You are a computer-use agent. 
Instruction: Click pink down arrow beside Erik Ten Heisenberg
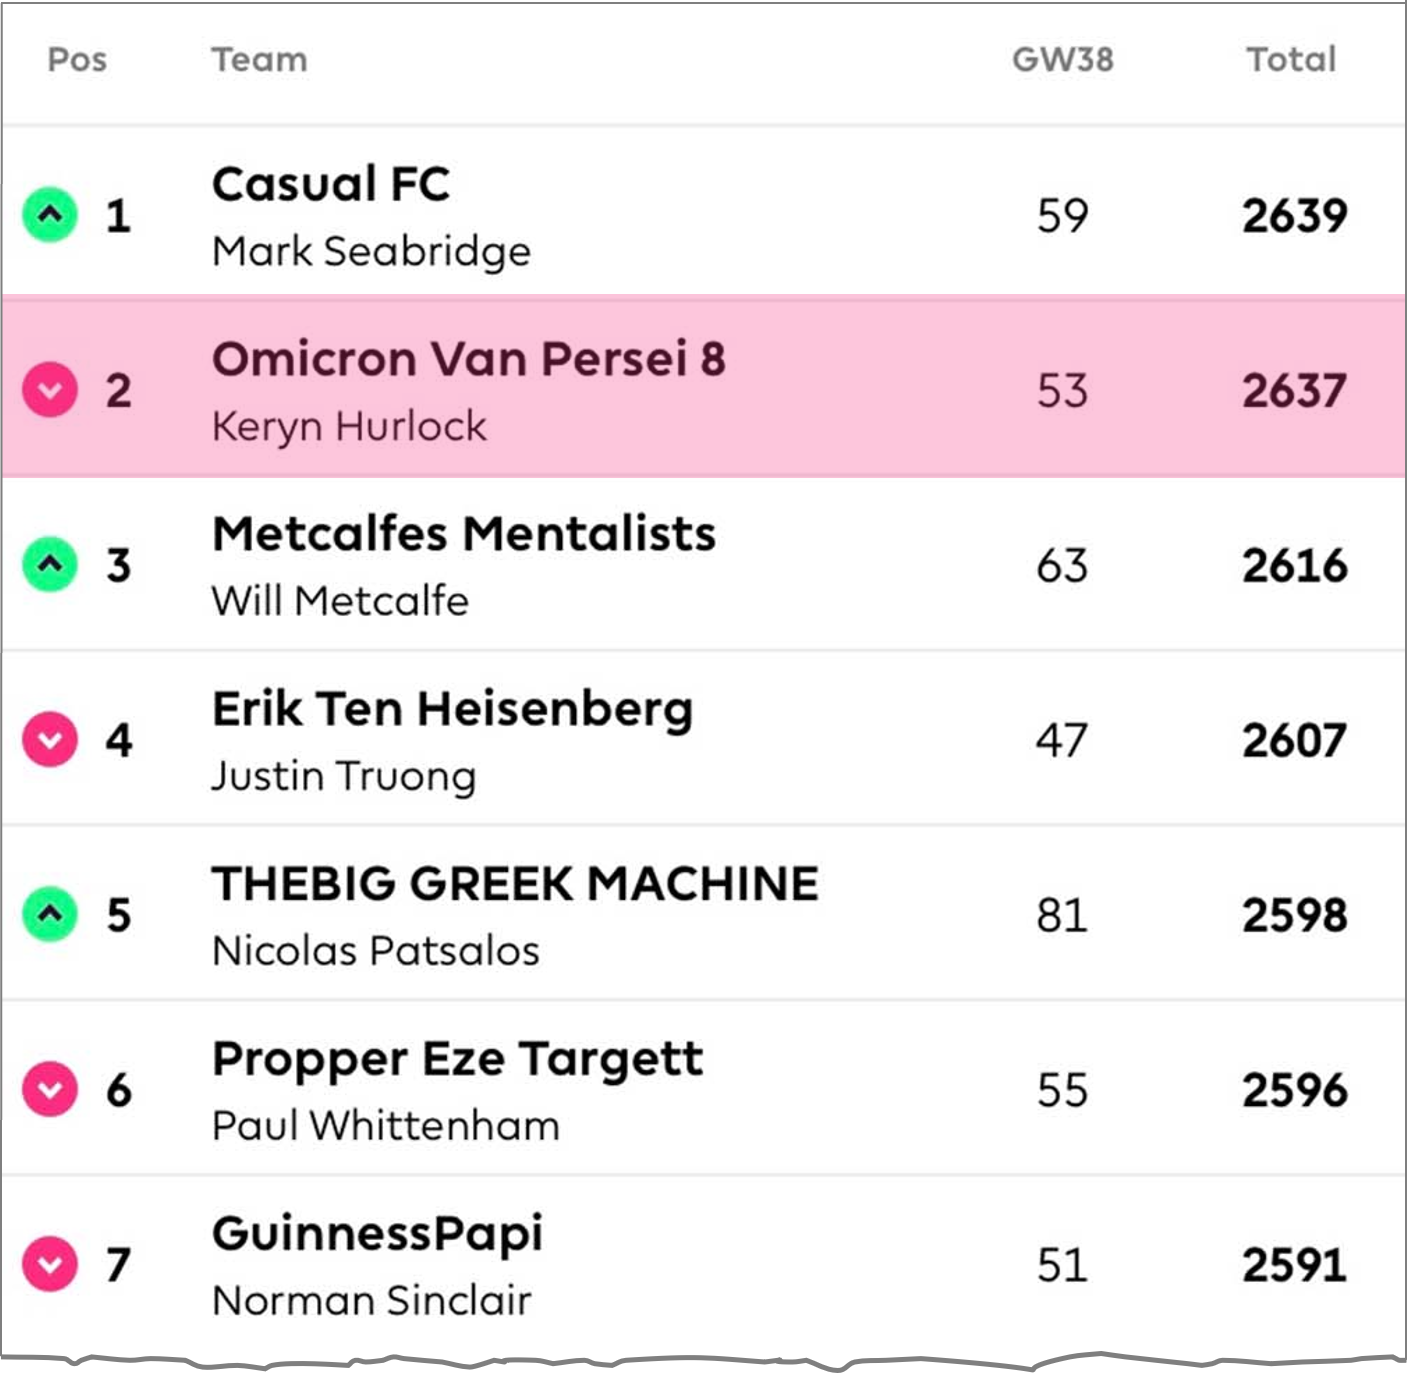50,740
